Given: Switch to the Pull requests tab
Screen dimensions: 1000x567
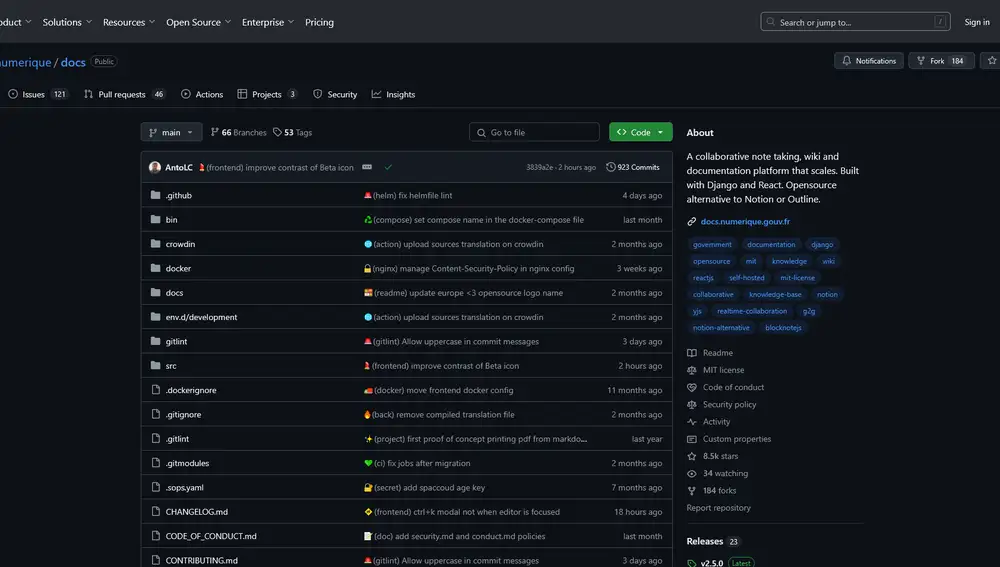Looking at the screenshot, I should [124, 94].
